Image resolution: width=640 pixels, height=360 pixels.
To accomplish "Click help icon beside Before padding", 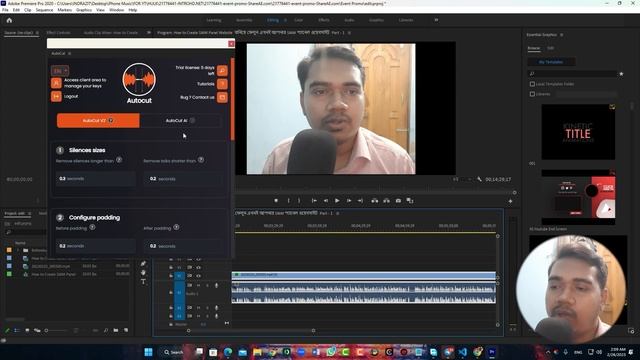I will (92, 227).
